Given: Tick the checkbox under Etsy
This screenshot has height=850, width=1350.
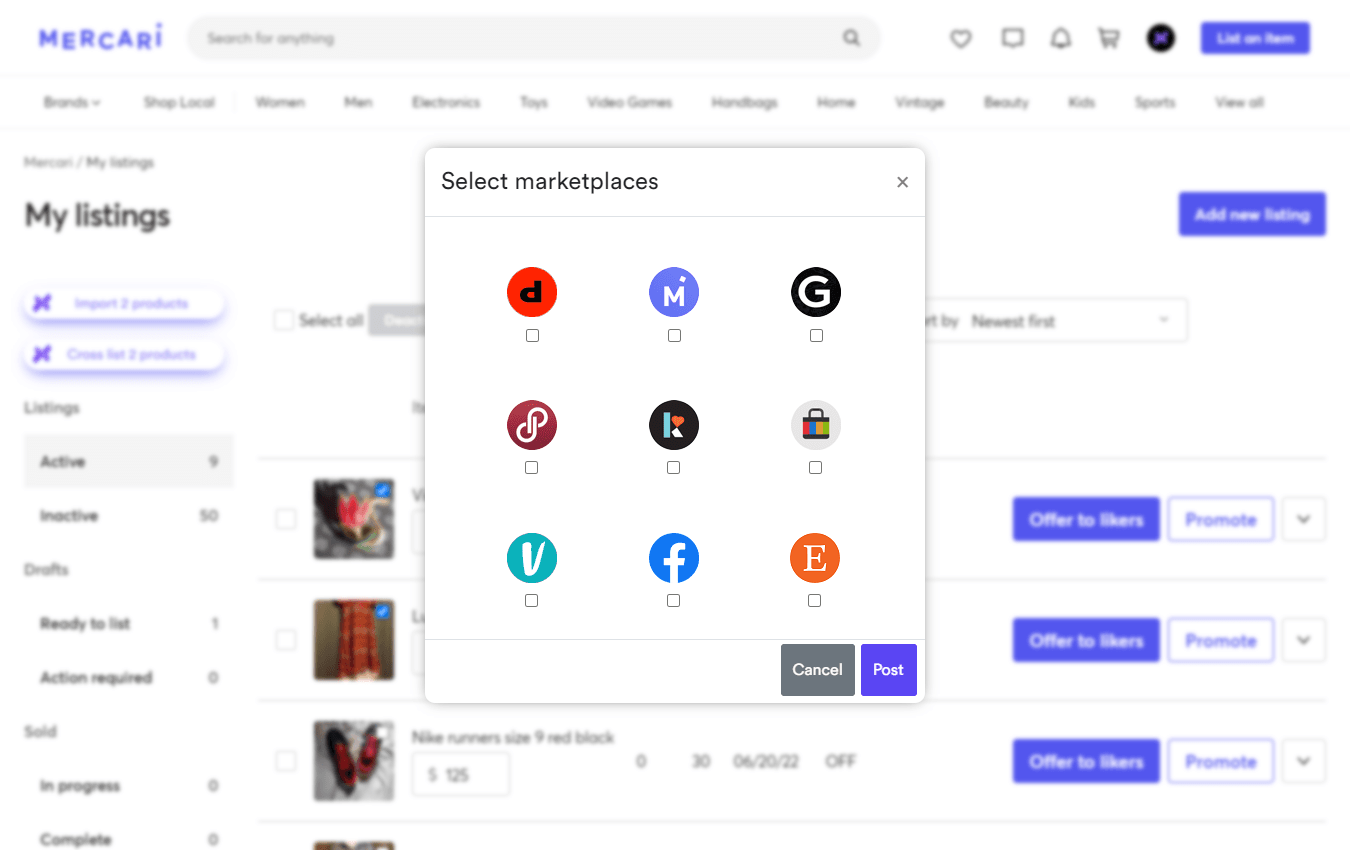Looking at the screenshot, I should tap(814, 601).
